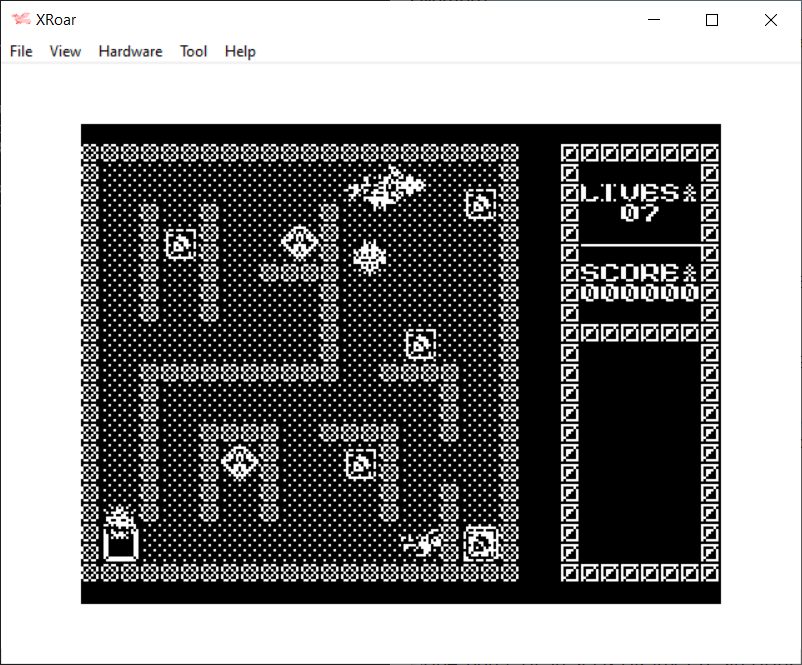Maximize the XRoar window

(x=712, y=20)
